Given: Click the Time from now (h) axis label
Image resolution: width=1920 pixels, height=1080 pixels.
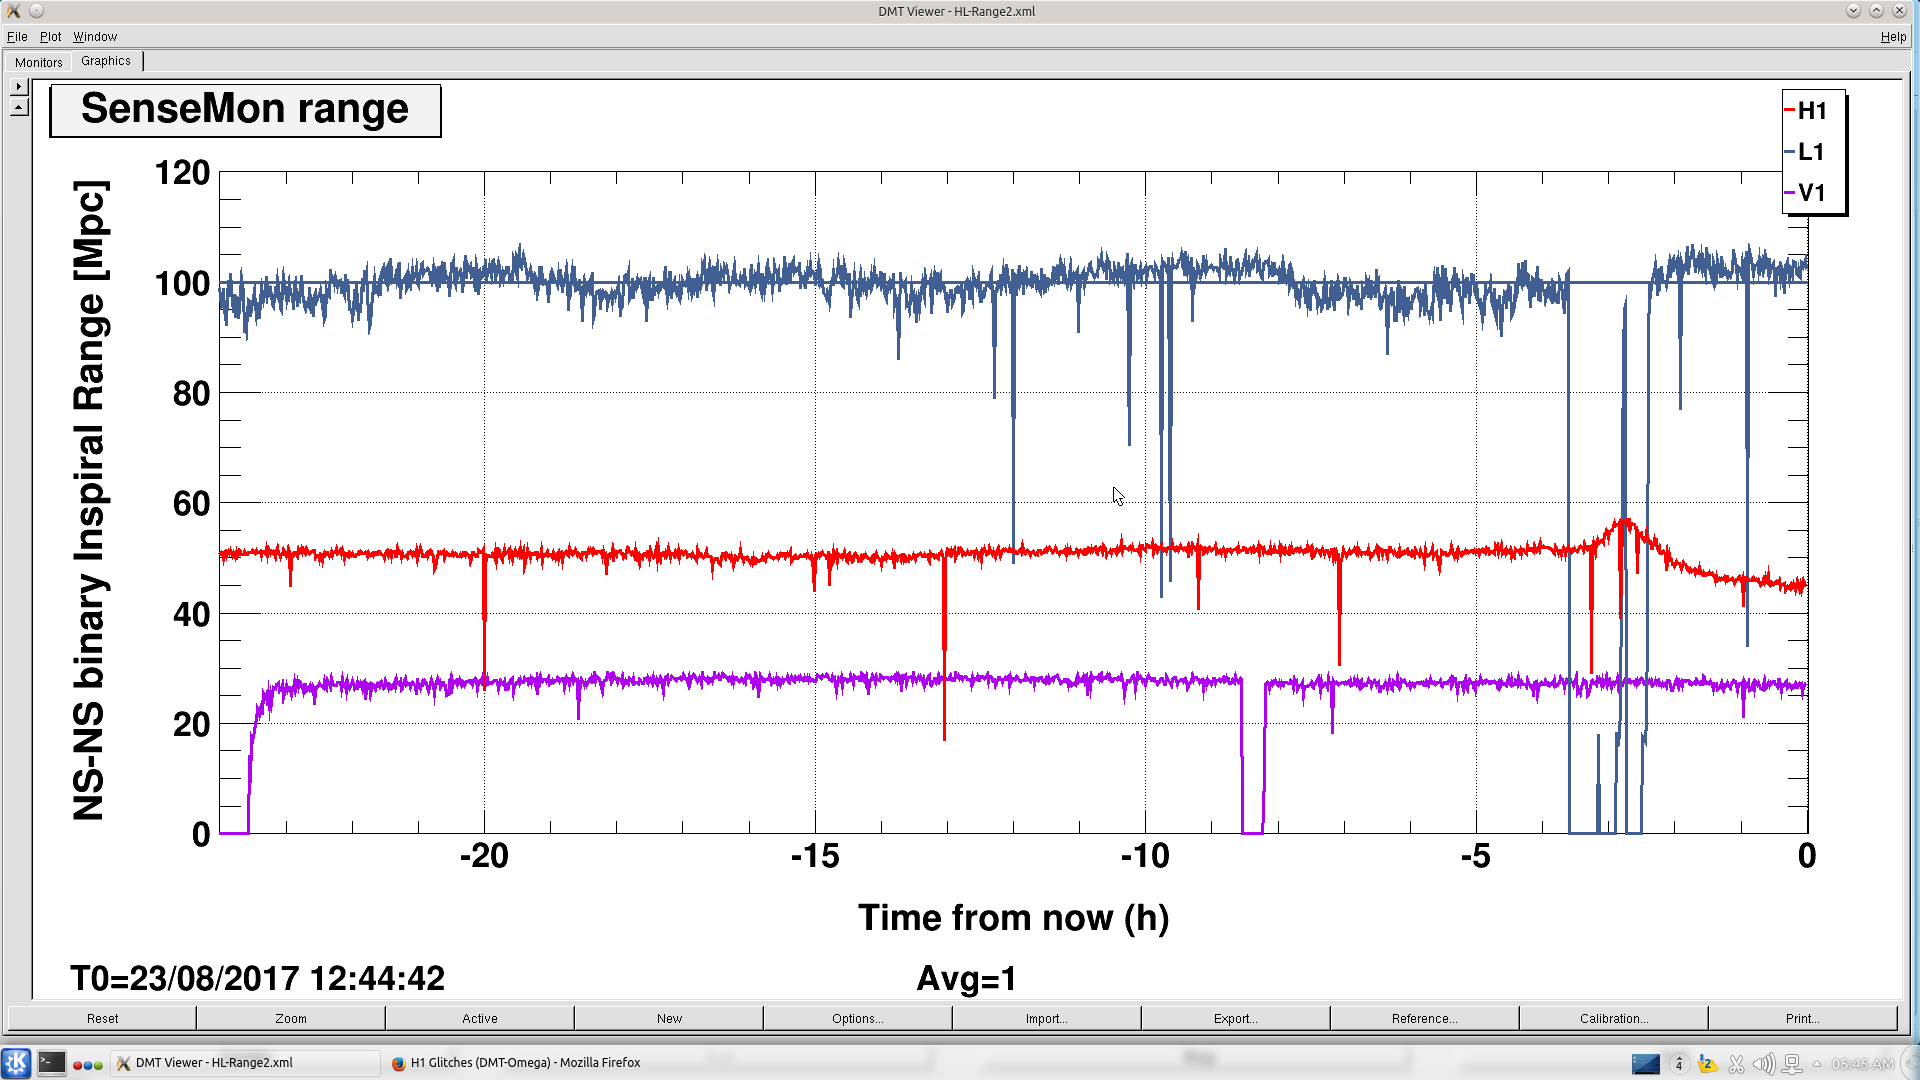Looking at the screenshot, I should point(1013,917).
